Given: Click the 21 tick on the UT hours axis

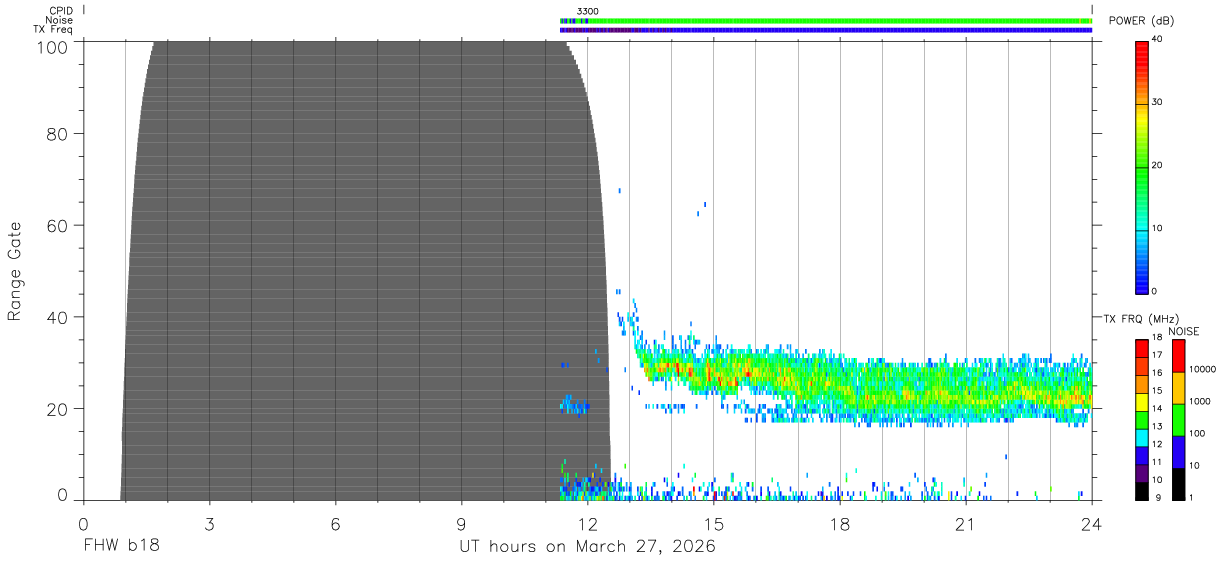Looking at the screenshot, I should click(x=965, y=523).
